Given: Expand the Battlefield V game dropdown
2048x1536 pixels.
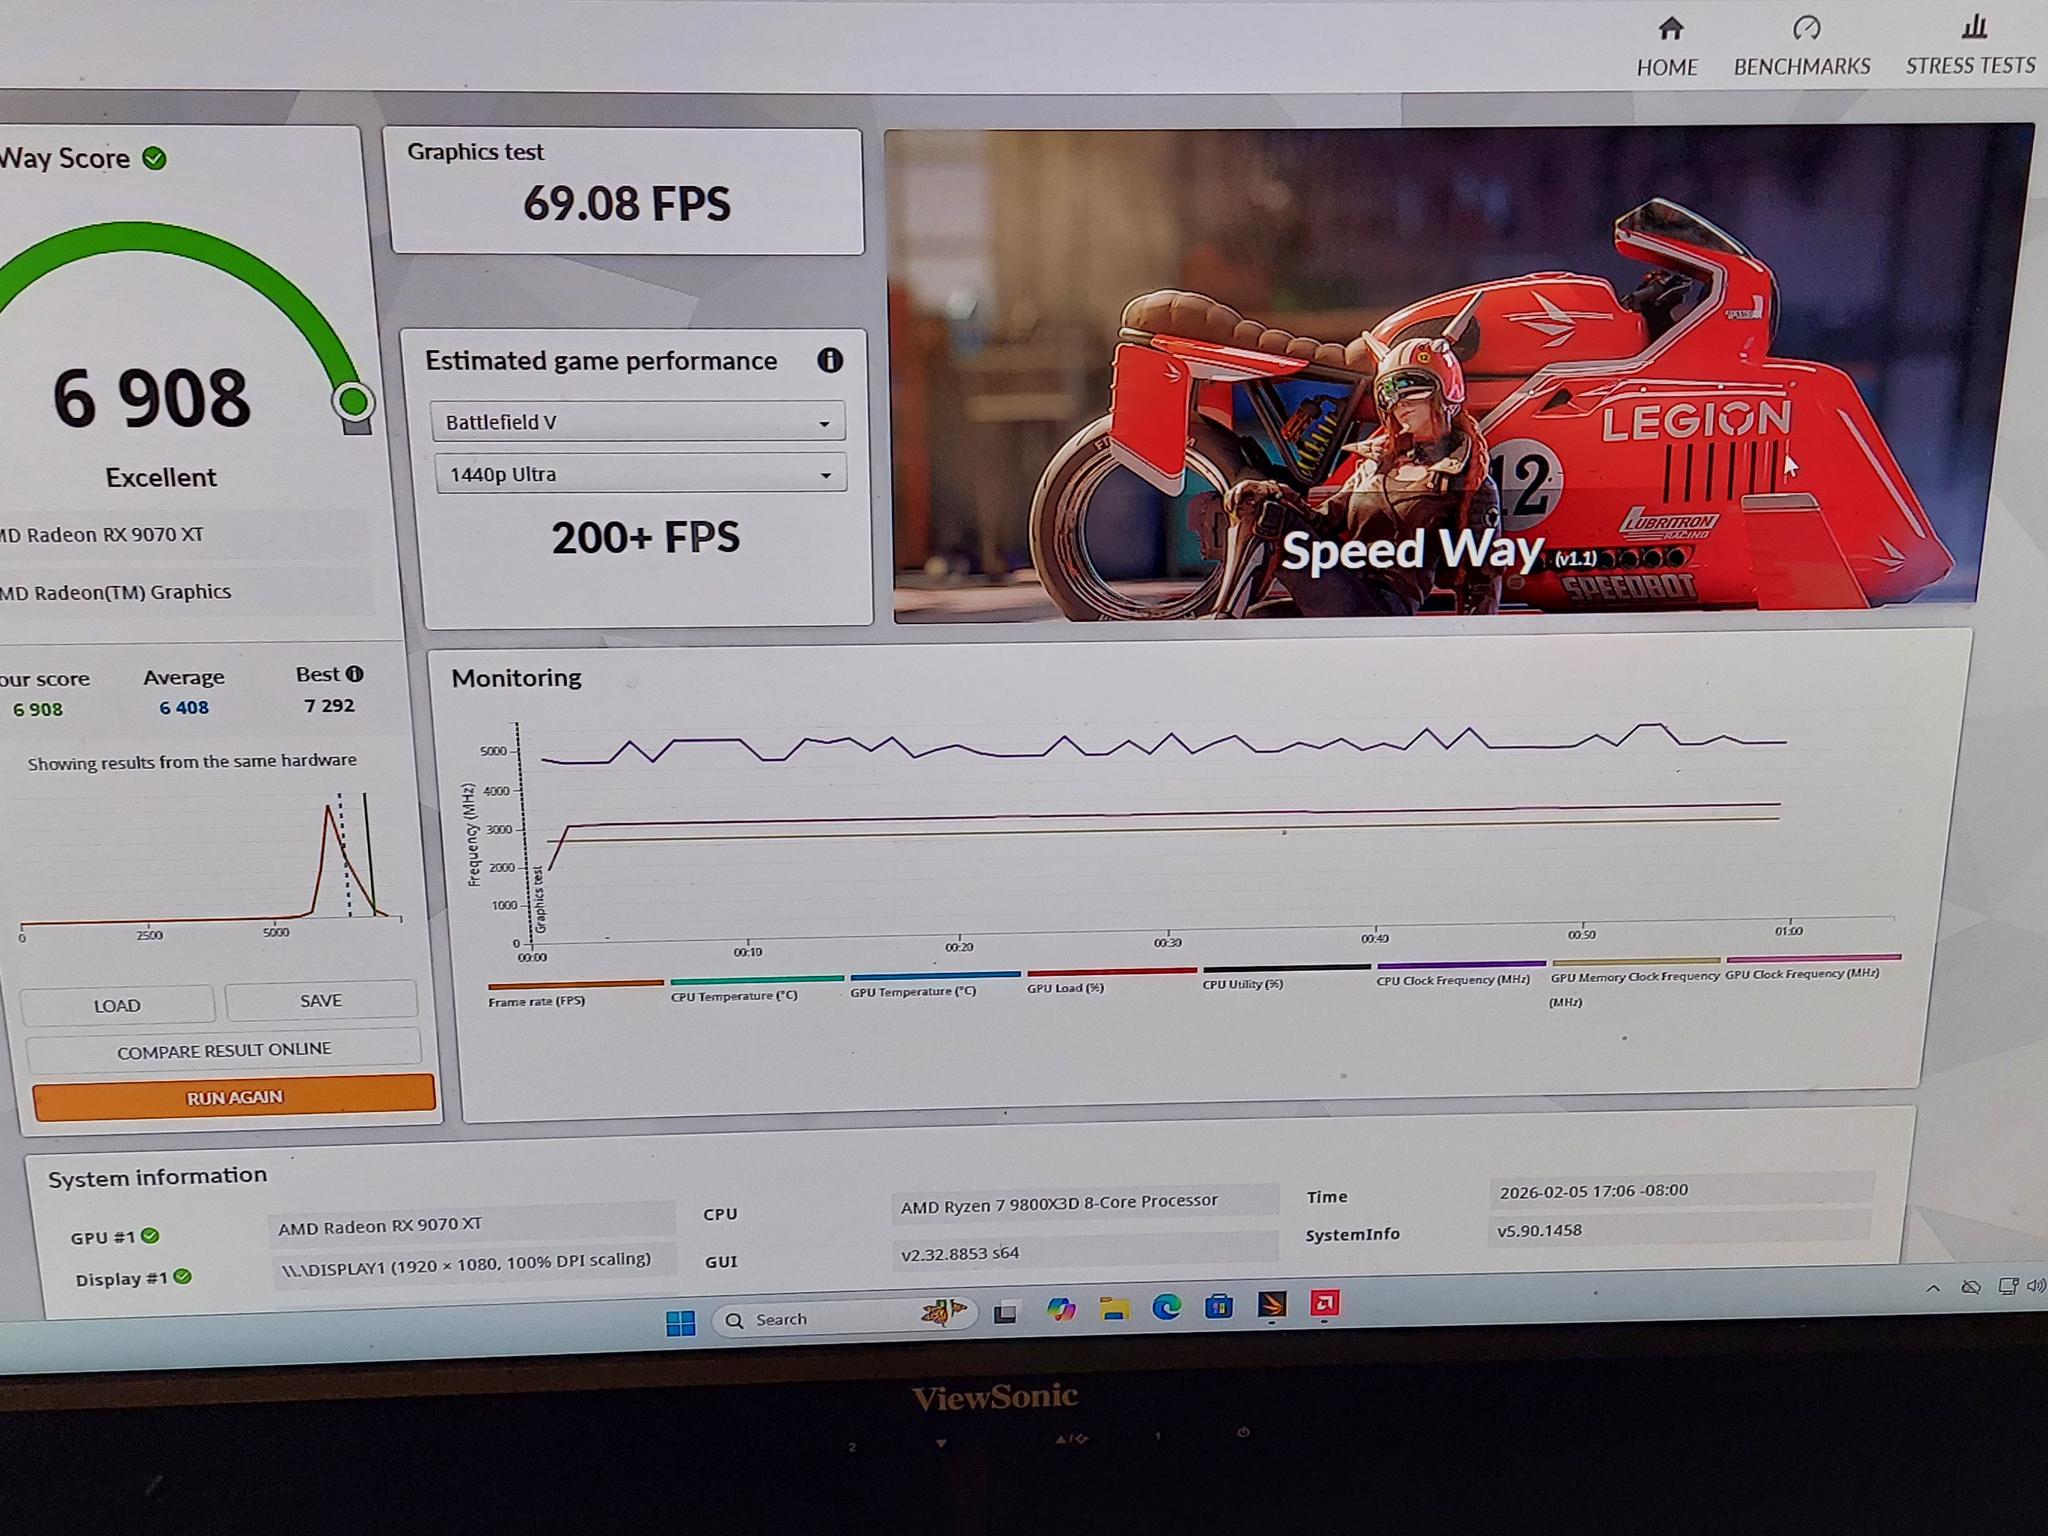Looking at the screenshot, I should pyautogui.click(x=637, y=422).
